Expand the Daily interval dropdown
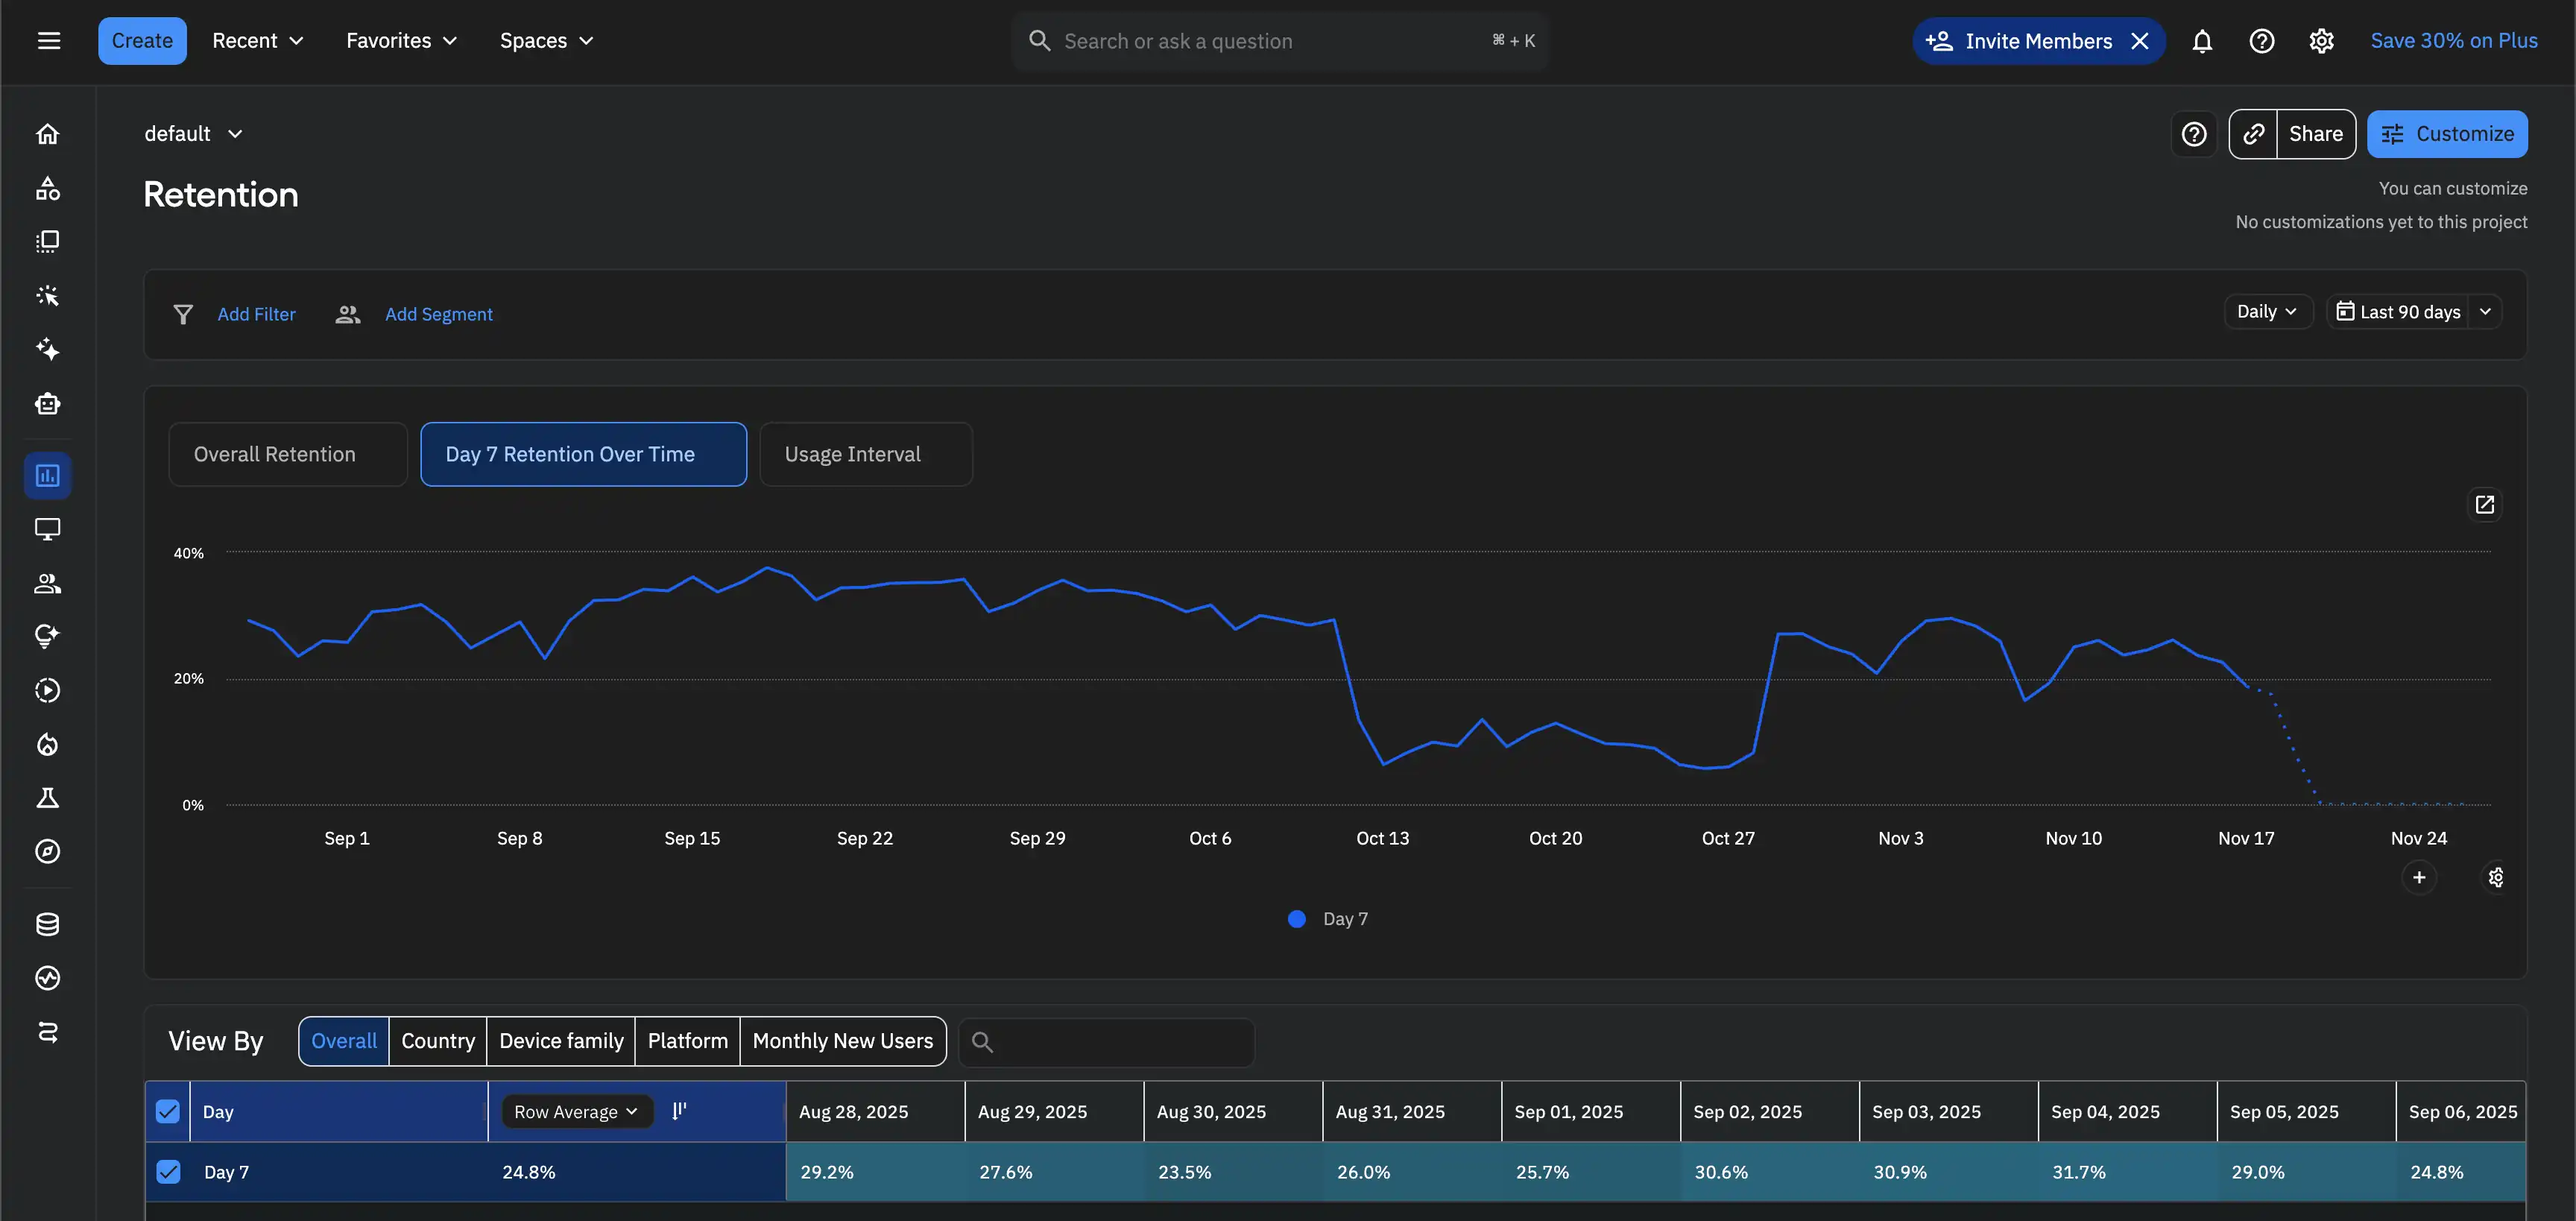Screen dimensions: 2576x1221 [2267, 312]
